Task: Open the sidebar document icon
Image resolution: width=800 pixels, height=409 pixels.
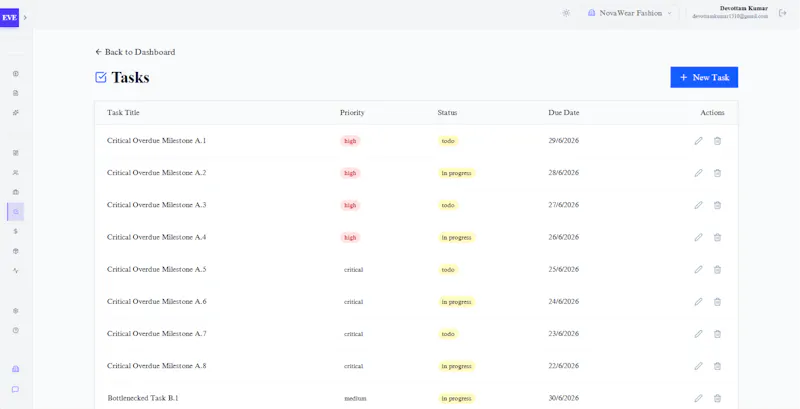Action: 15,93
